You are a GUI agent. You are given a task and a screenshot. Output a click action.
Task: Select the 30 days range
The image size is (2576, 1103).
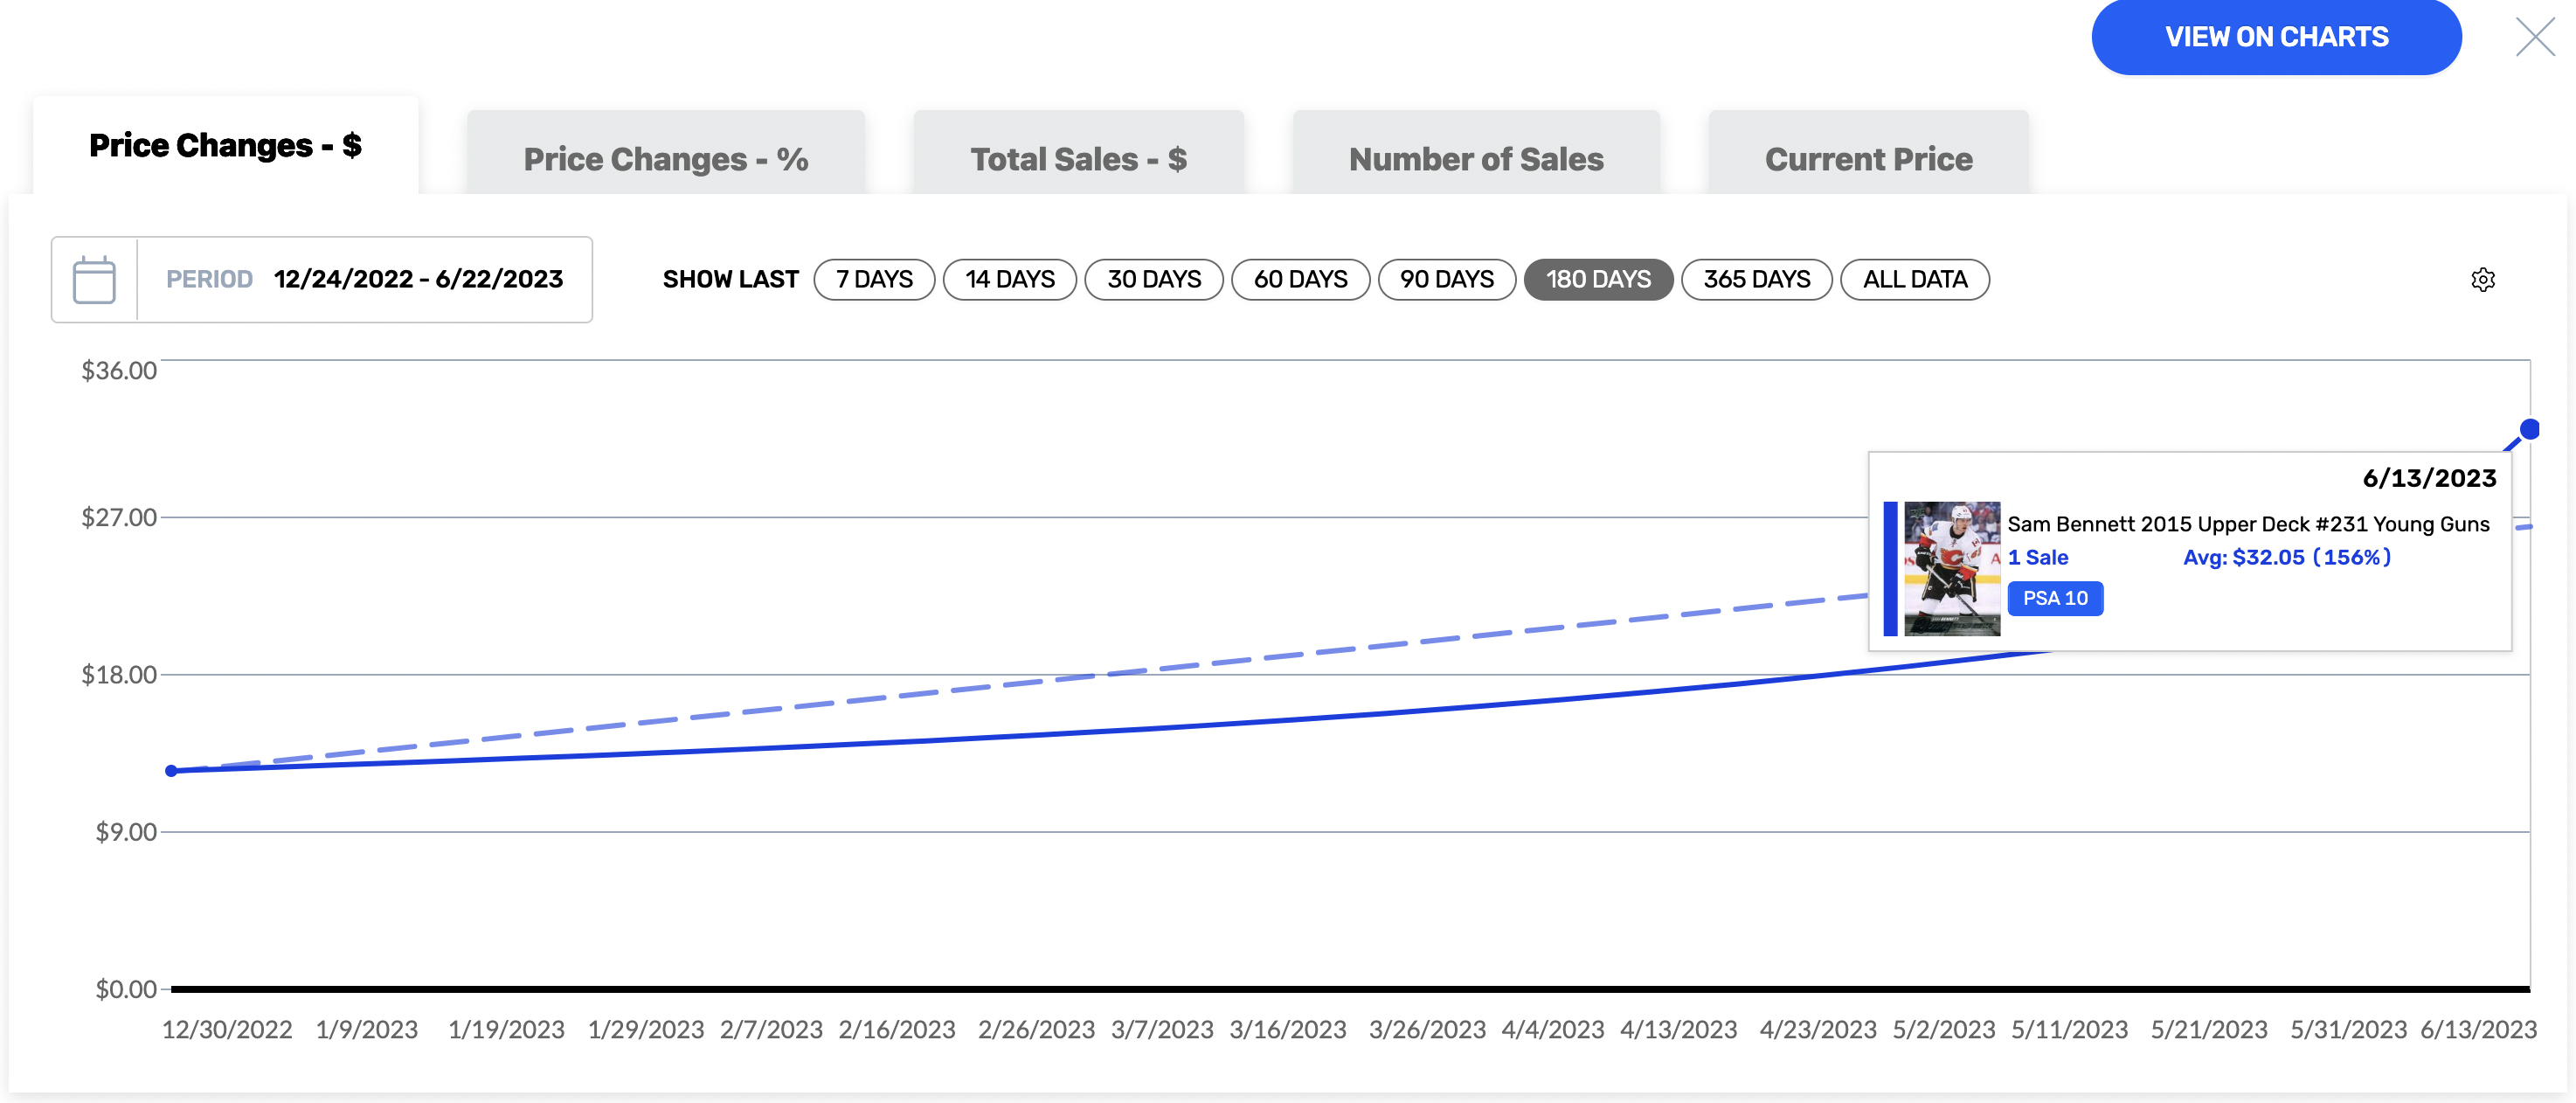click(1154, 279)
